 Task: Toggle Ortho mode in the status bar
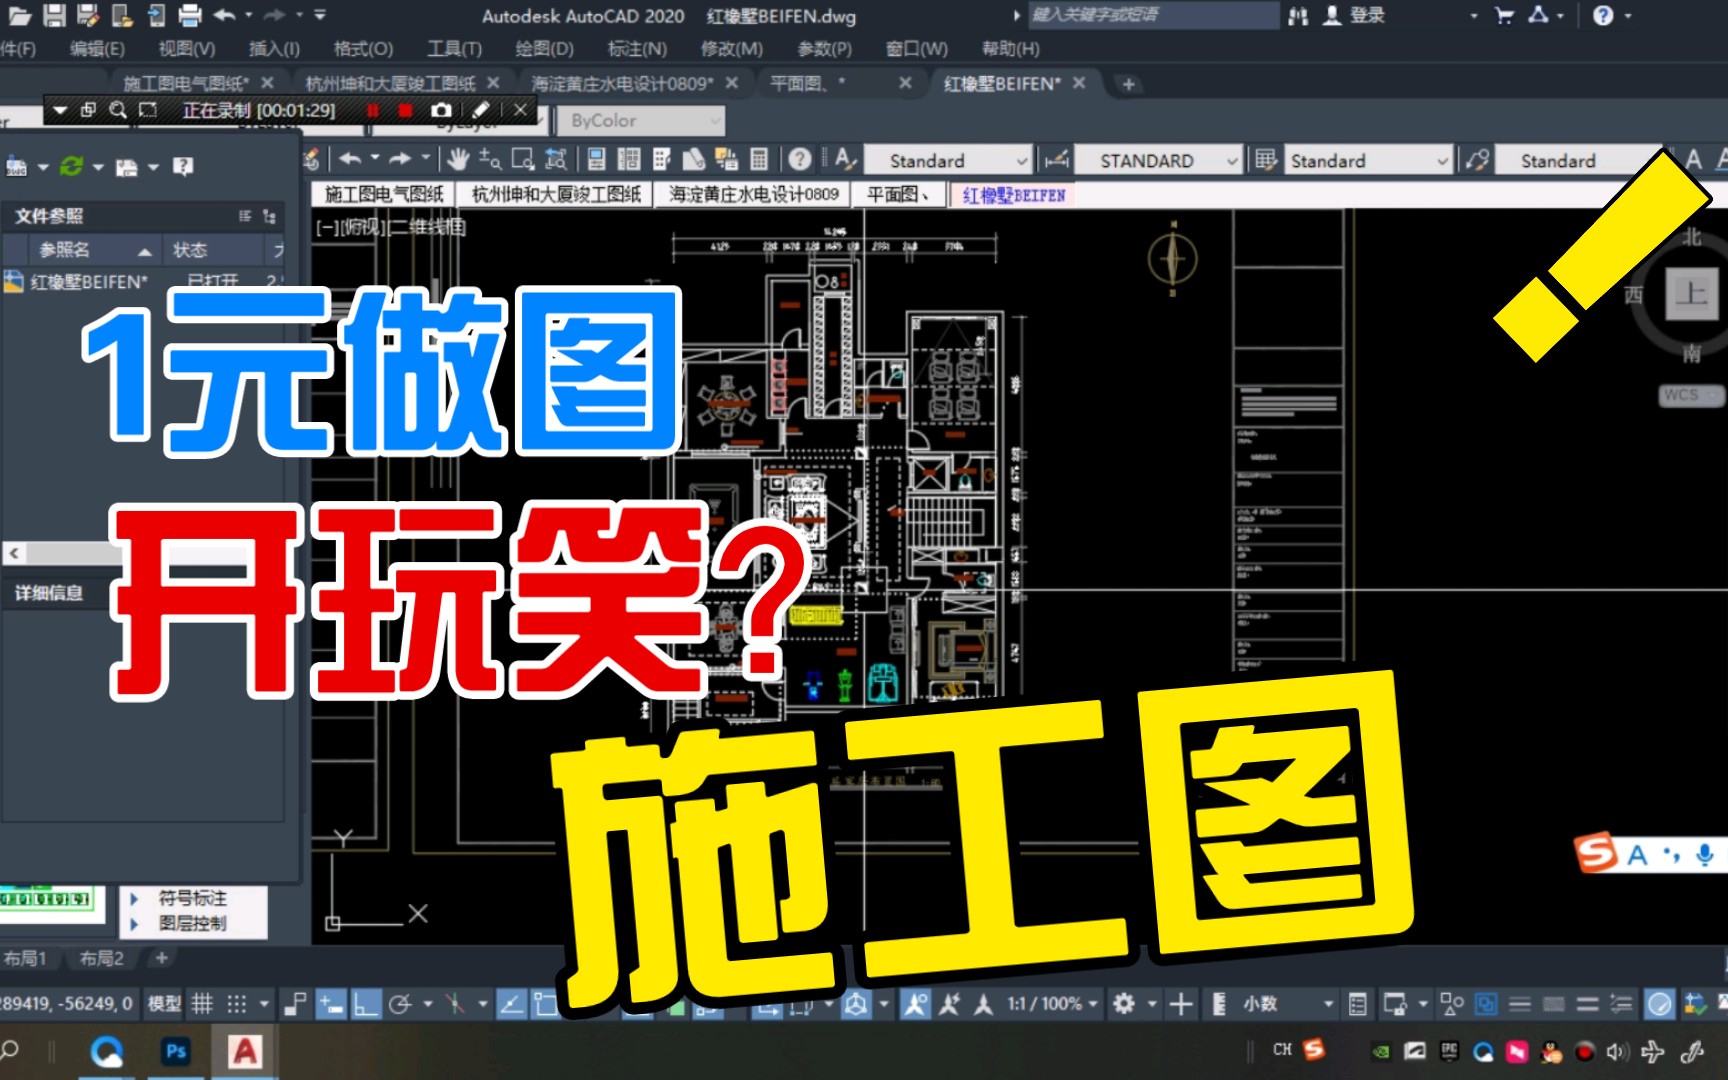[x=365, y=1003]
